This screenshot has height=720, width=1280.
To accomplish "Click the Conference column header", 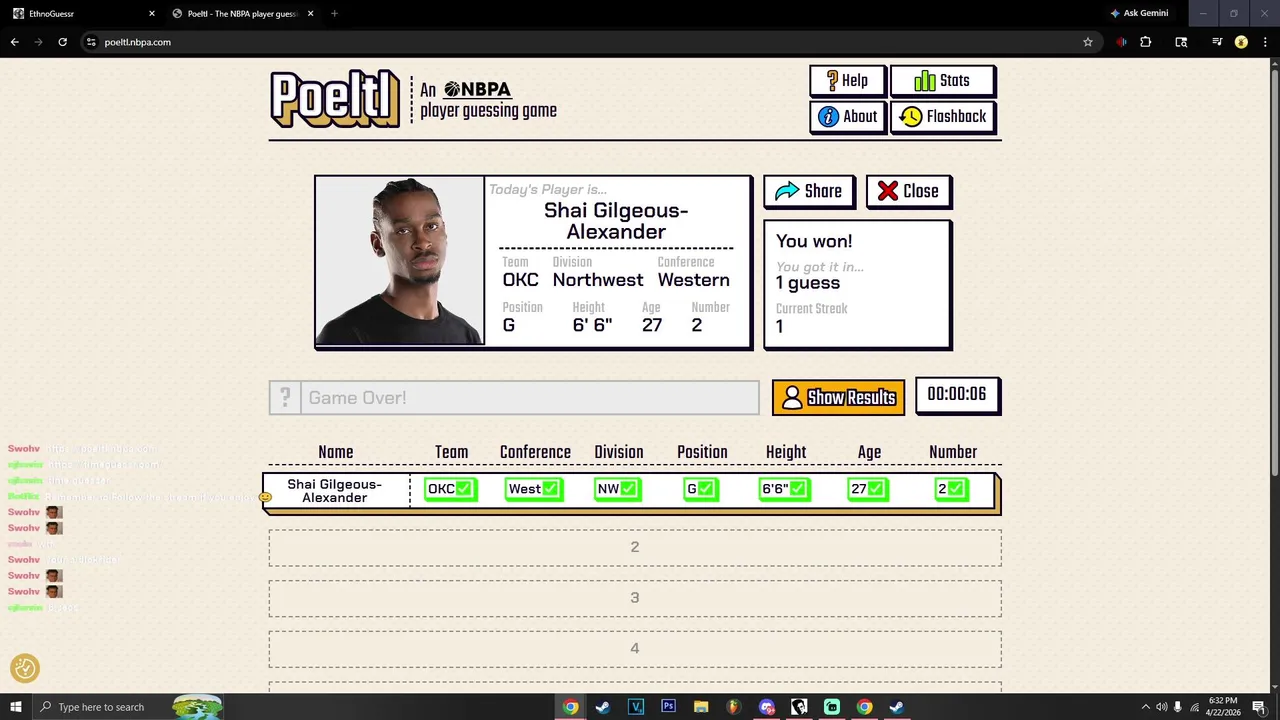I will coord(535,452).
